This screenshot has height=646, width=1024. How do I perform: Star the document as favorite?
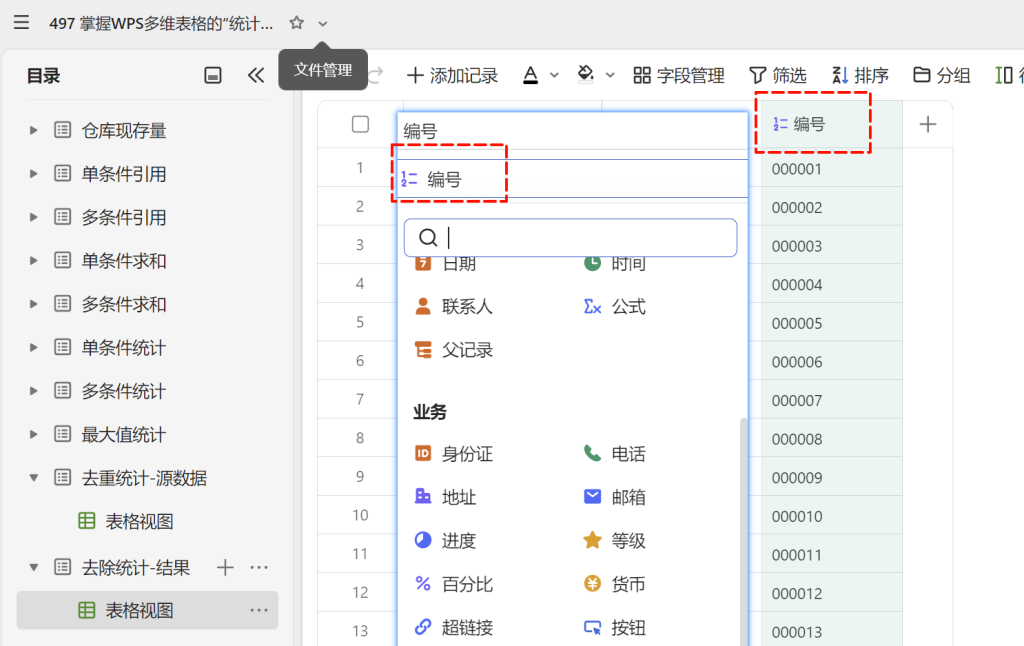point(296,23)
